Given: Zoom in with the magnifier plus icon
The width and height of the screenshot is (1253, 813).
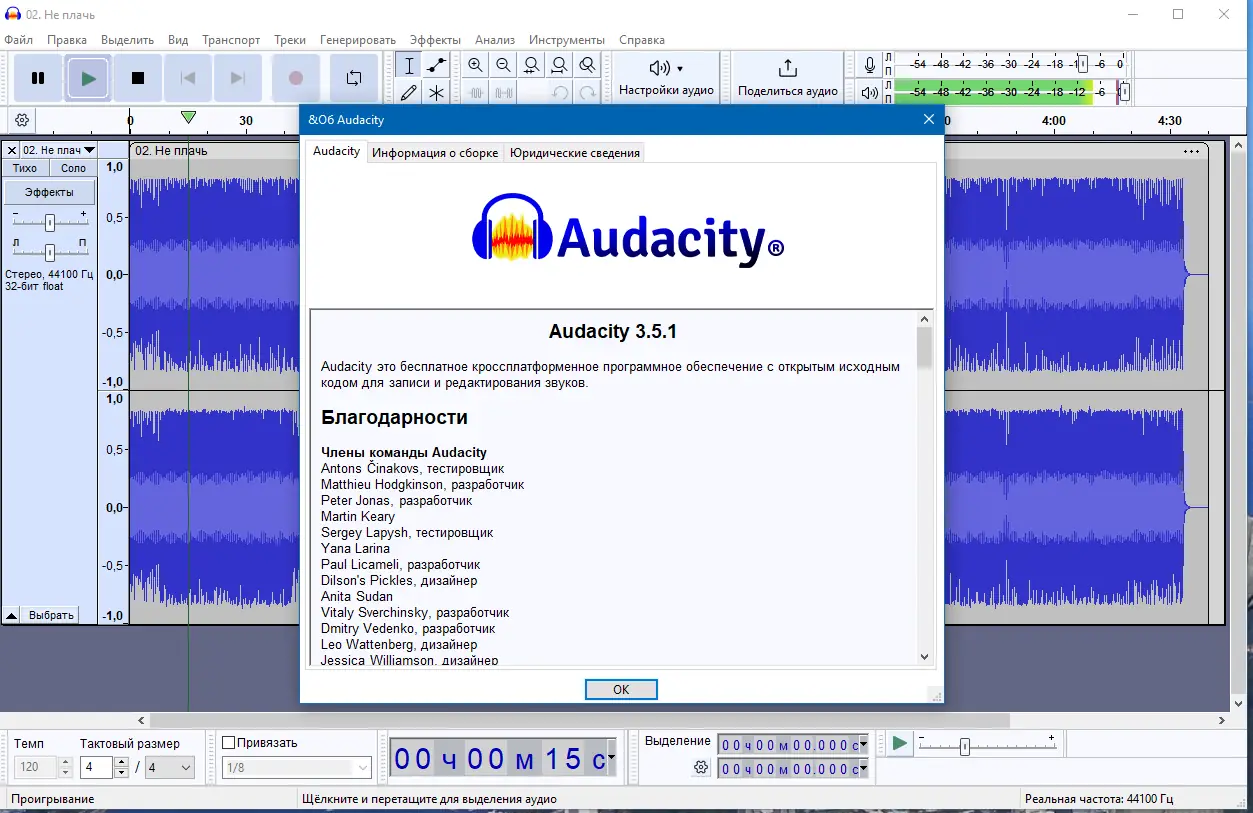Looking at the screenshot, I should [x=476, y=65].
